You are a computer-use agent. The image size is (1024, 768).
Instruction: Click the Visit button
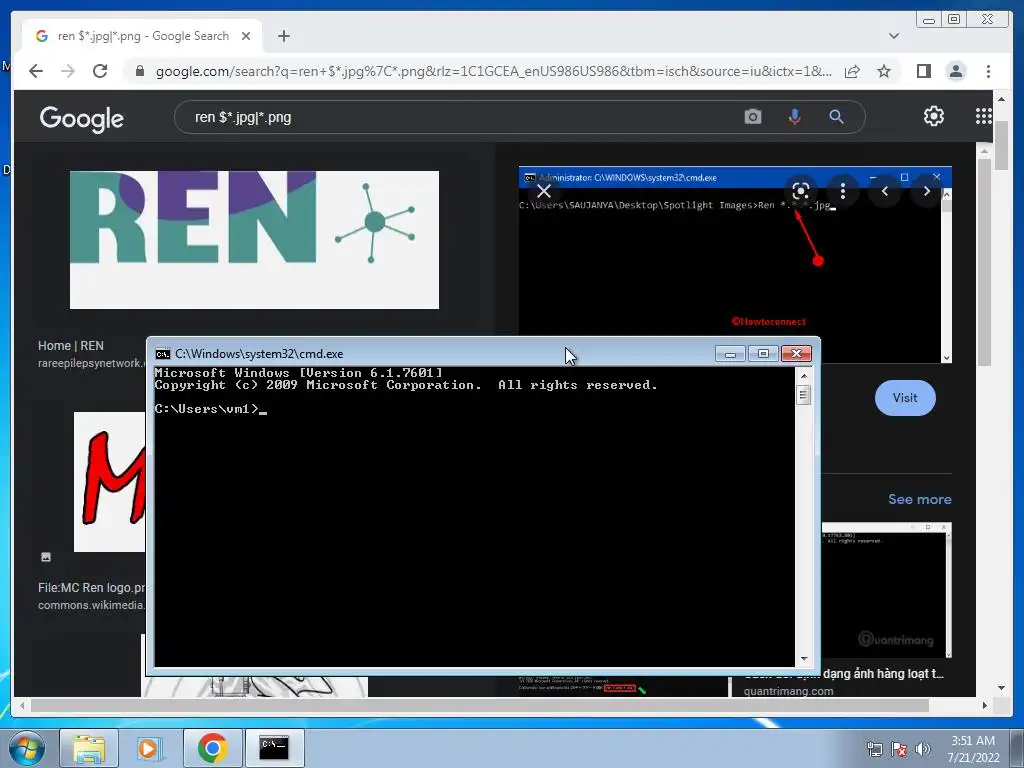click(905, 398)
